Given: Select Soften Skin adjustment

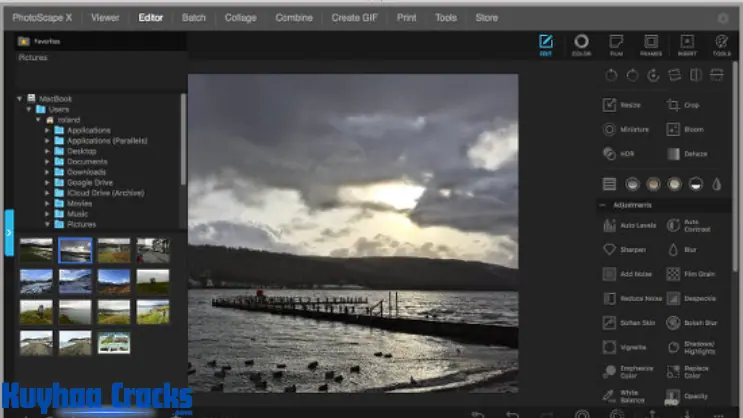Looking at the screenshot, I should (629, 323).
